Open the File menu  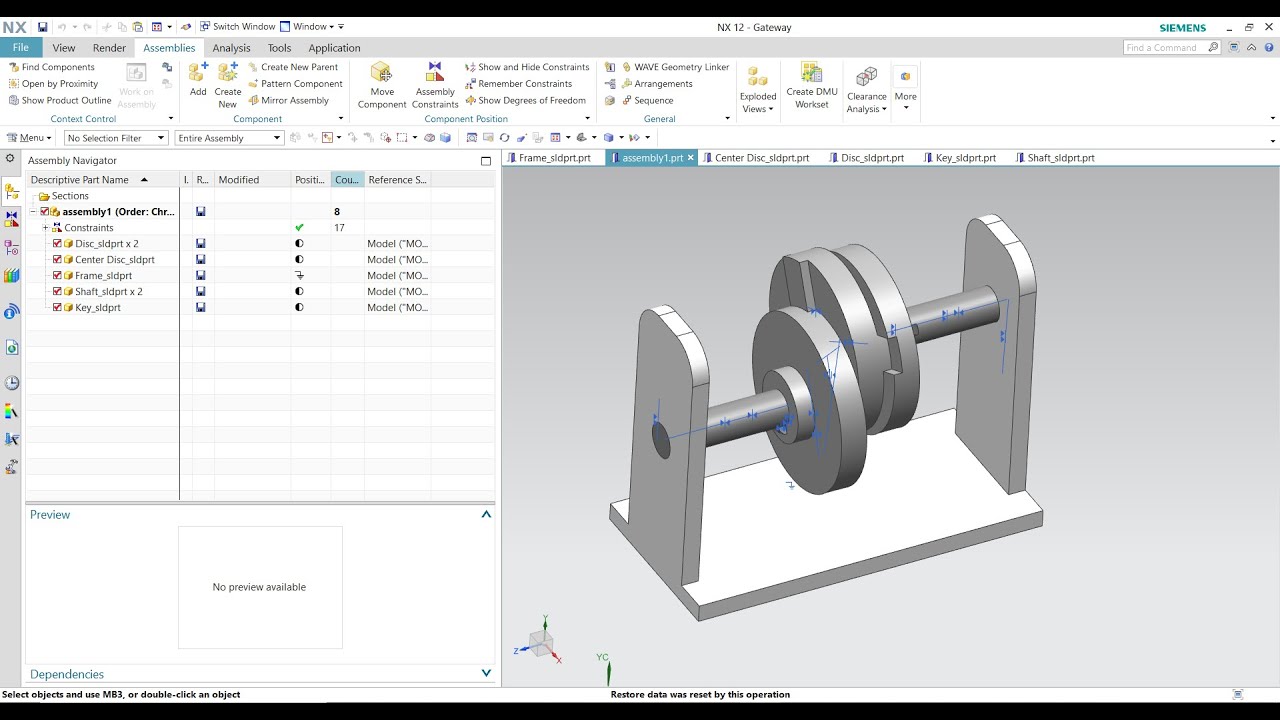21,48
